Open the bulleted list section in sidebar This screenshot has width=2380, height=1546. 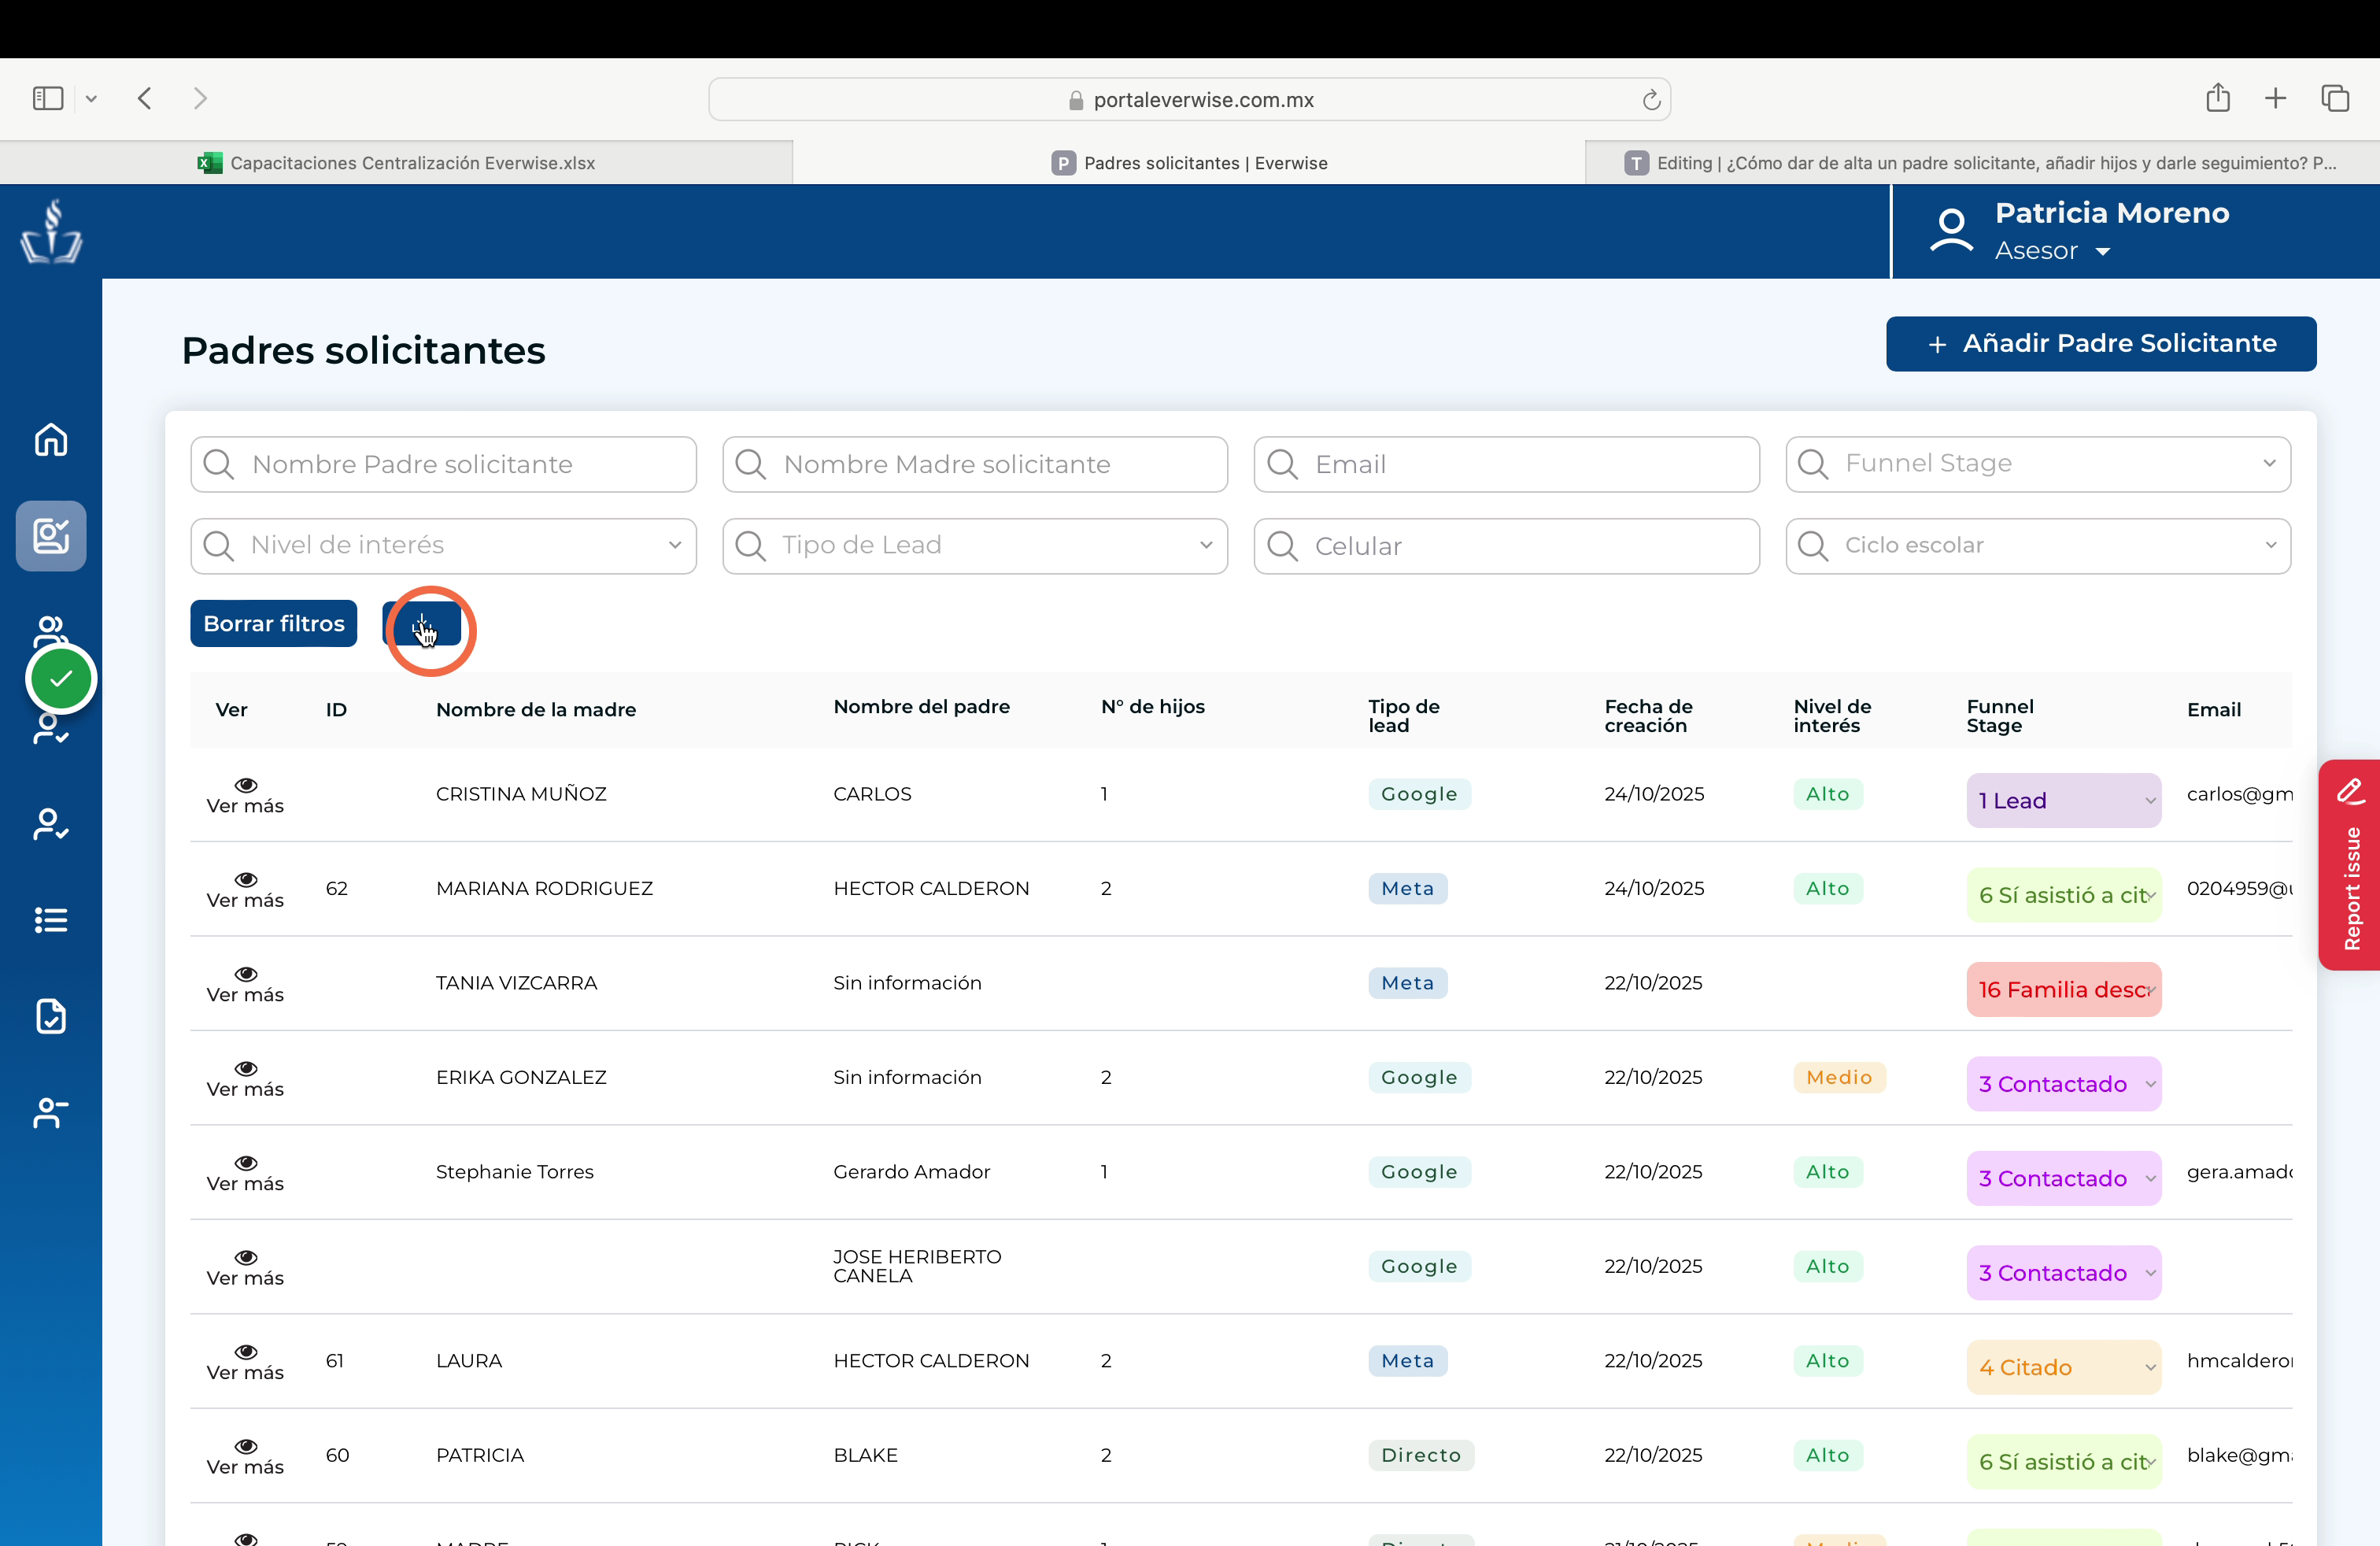(51, 920)
